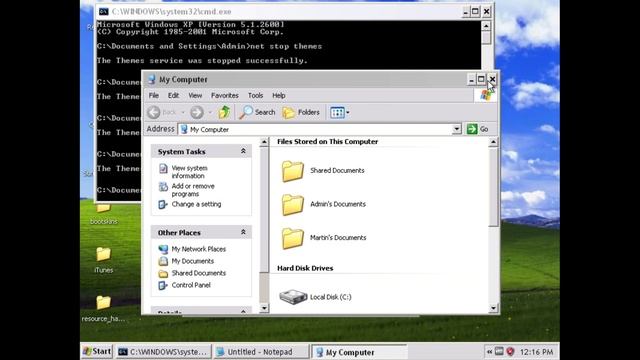Open the Favorites menu
The image size is (640, 360).
(224, 96)
